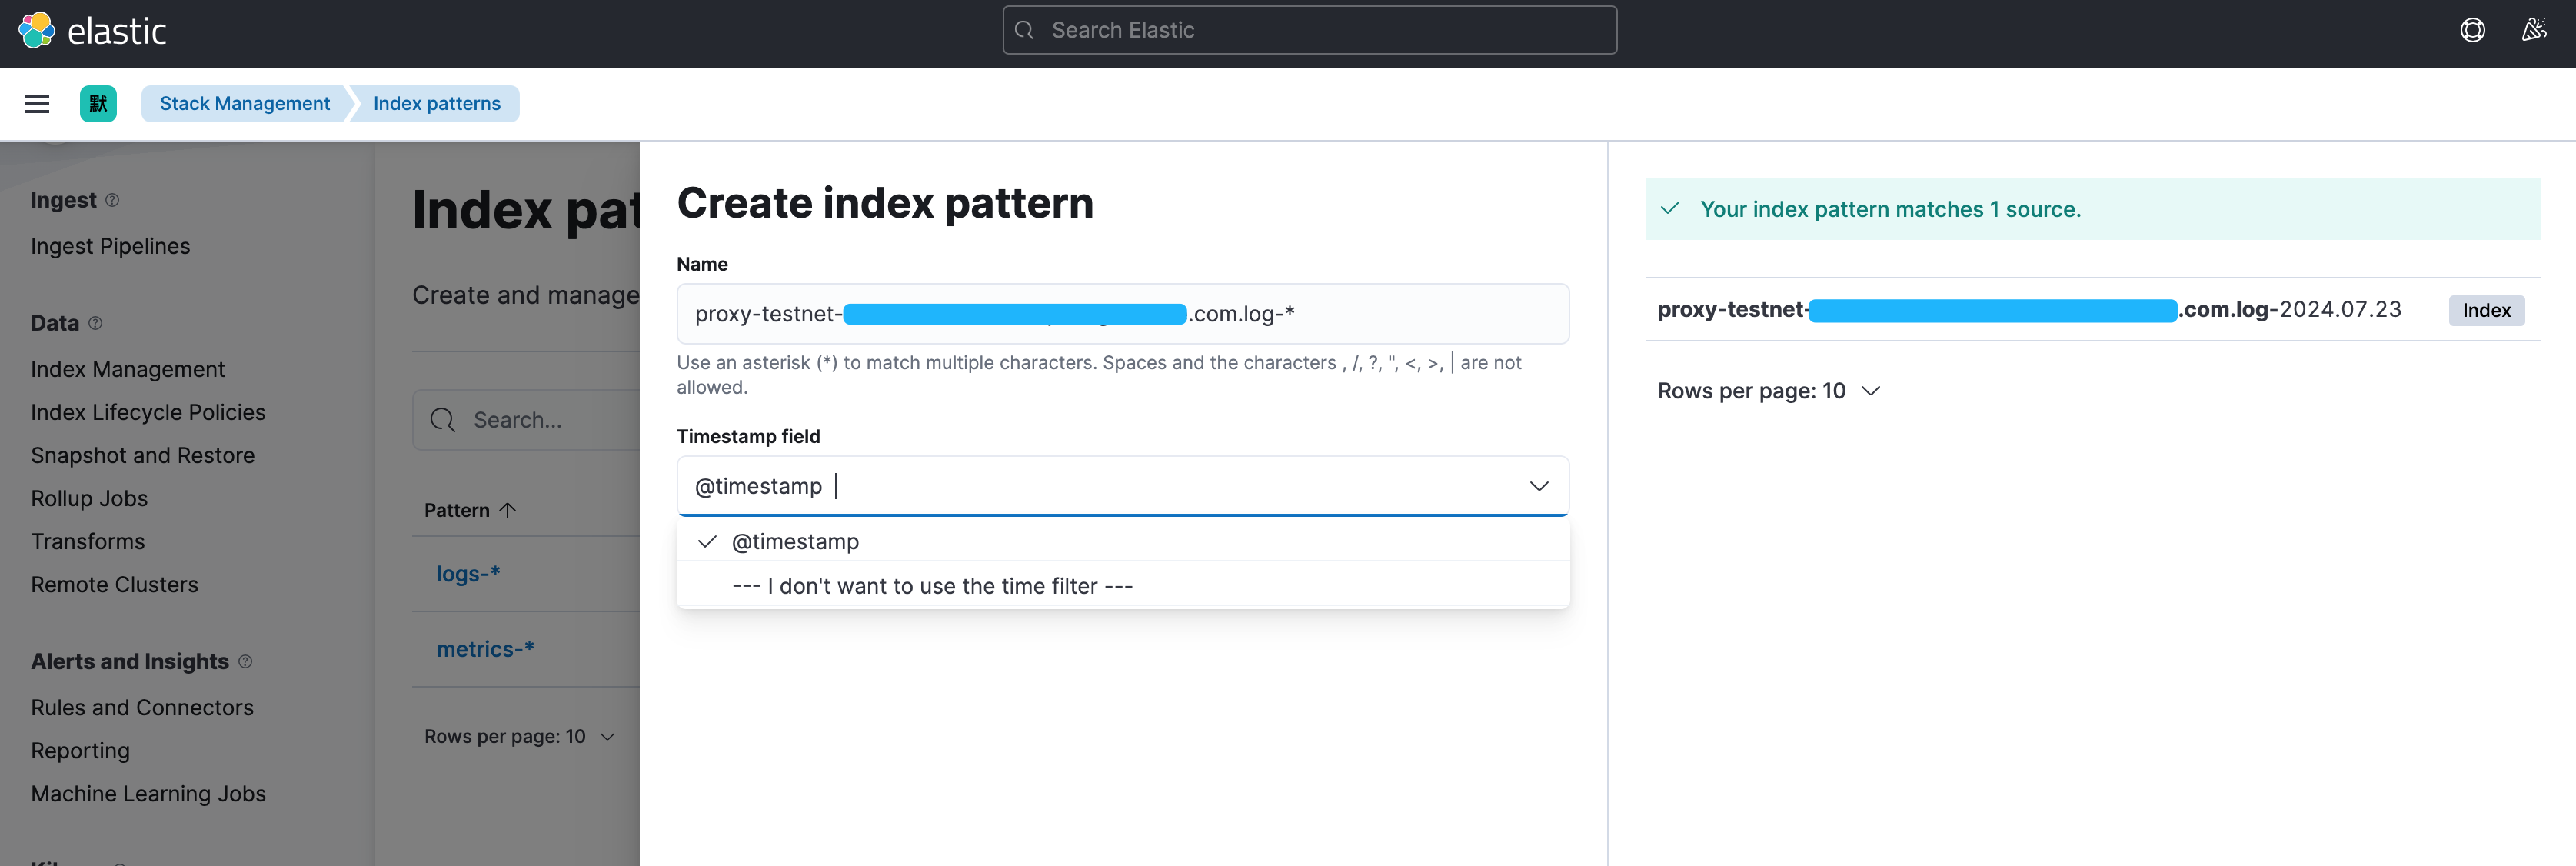Click the Index badge on matched source
Image resolution: width=2576 pixels, height=866 pixels.
click(x=2486, y=310)
